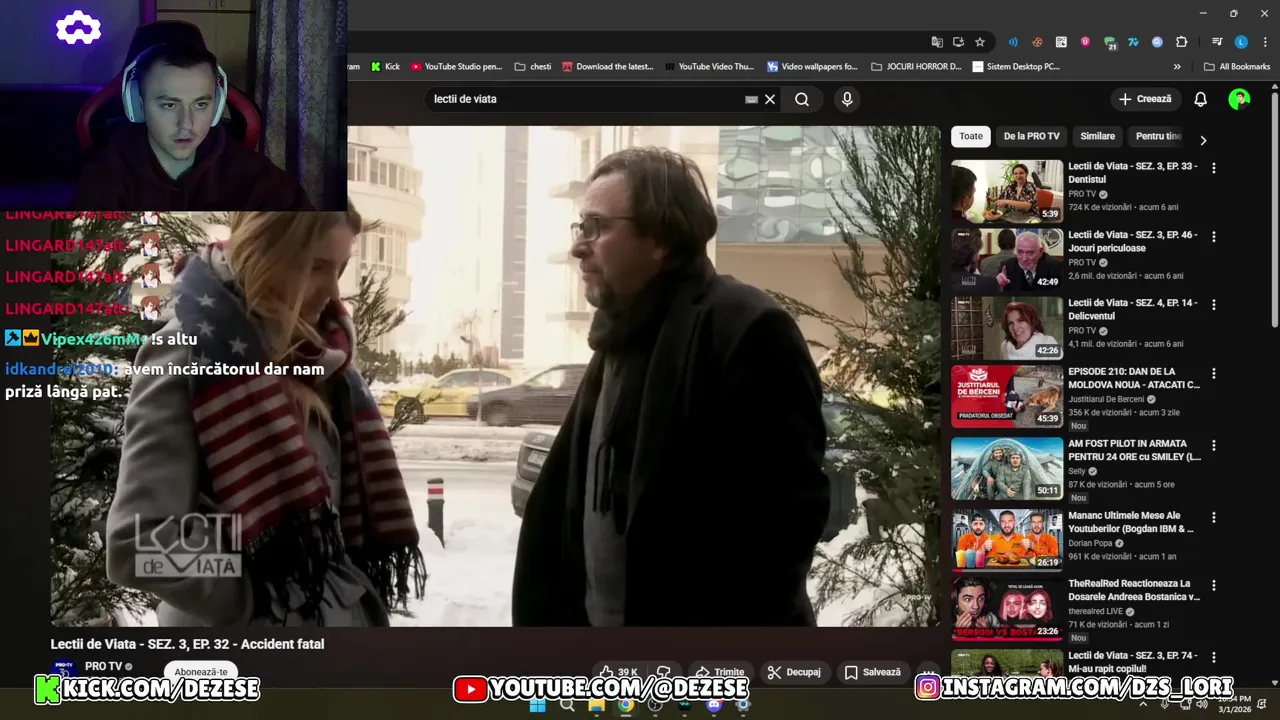Screen dimensions: 1280x720
Task: Show more filter chips with right arrow
Action: (1203, 140)
